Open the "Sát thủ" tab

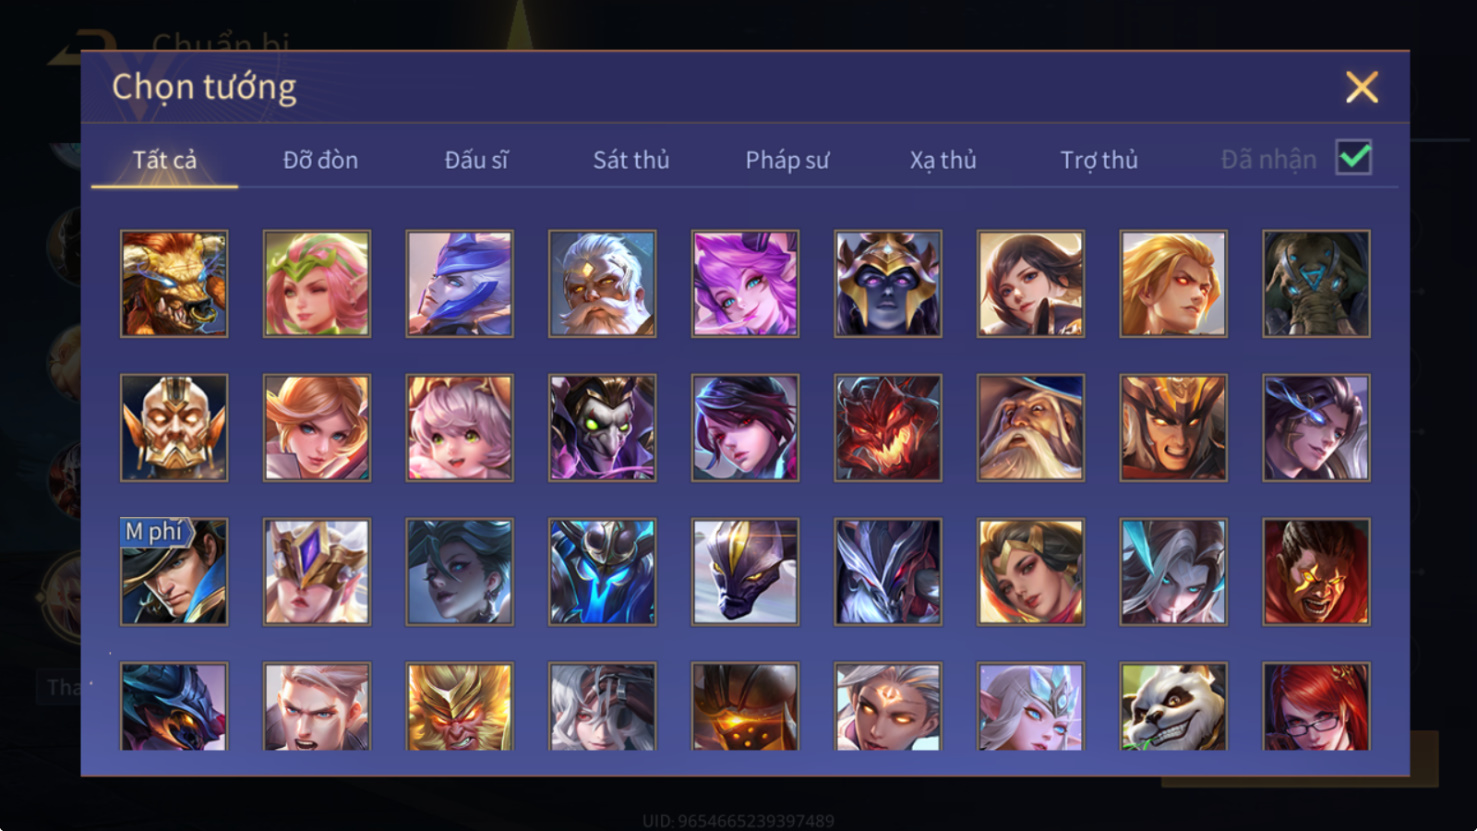(631, 160)
